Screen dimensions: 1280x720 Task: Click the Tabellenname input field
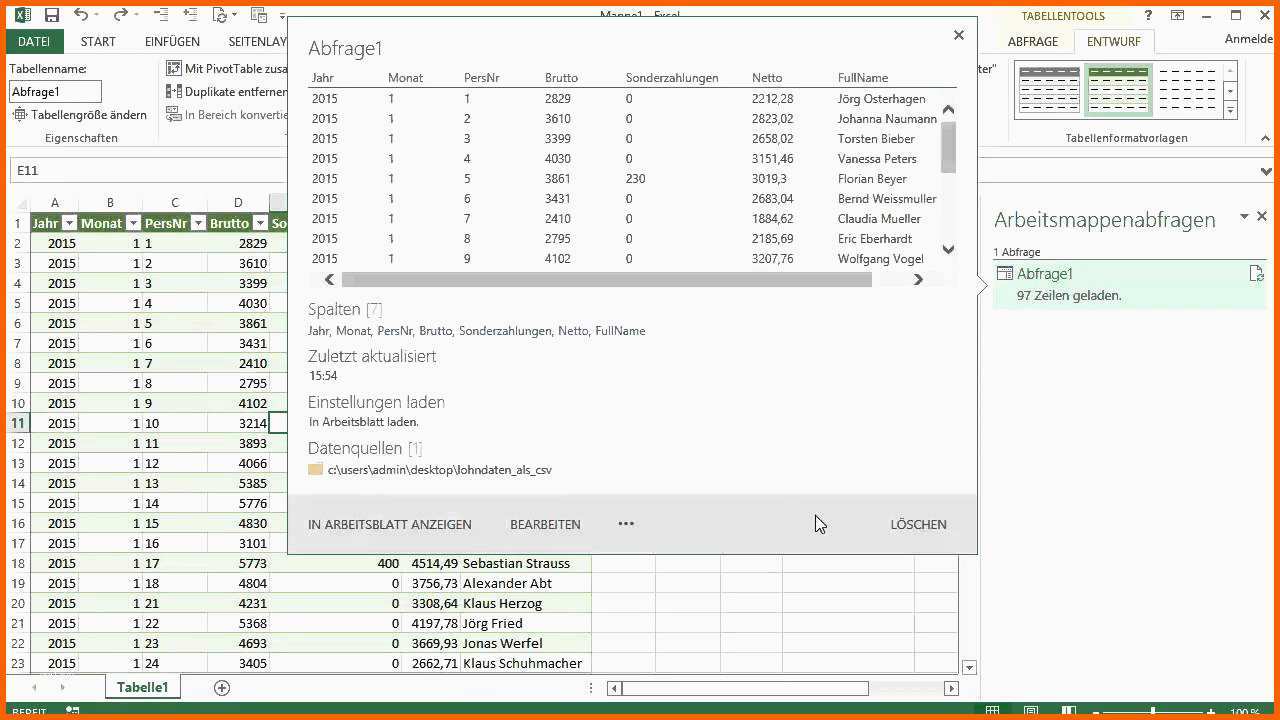(56, 92)
